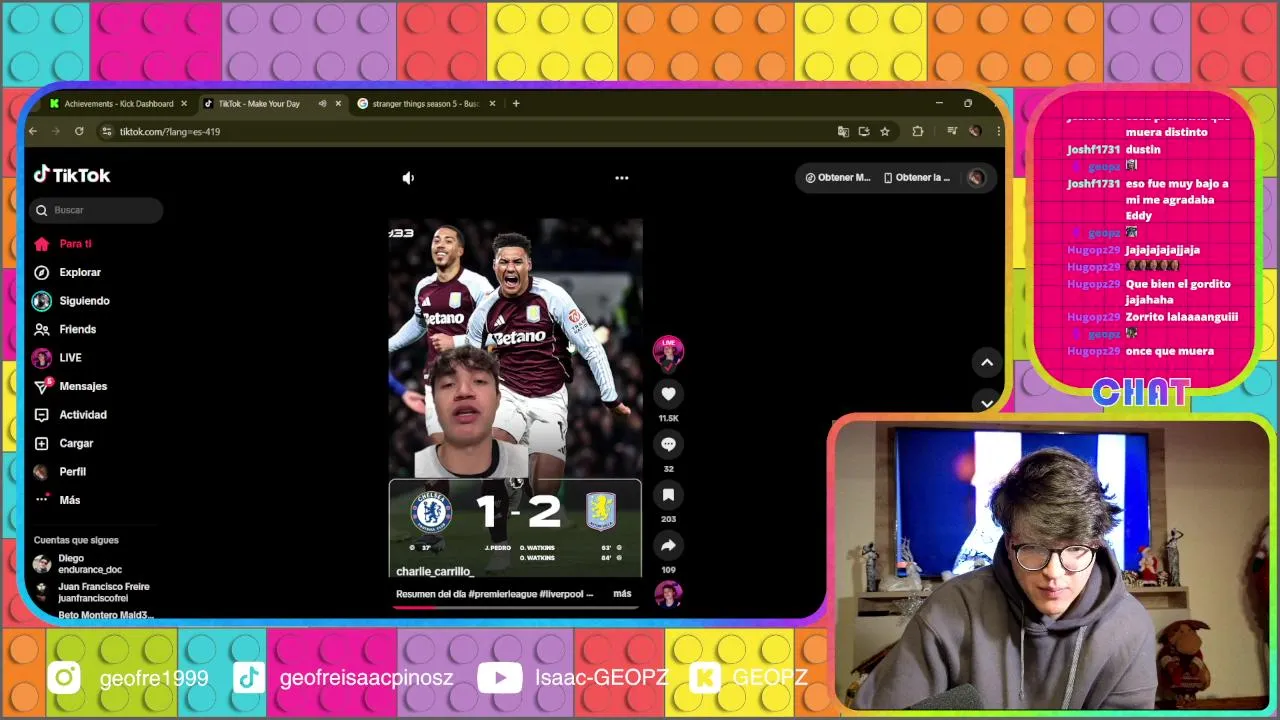The width and height of the screenshot is (1280, 720).
Task: Go to next video with down chevron
Action: [987, 403]
